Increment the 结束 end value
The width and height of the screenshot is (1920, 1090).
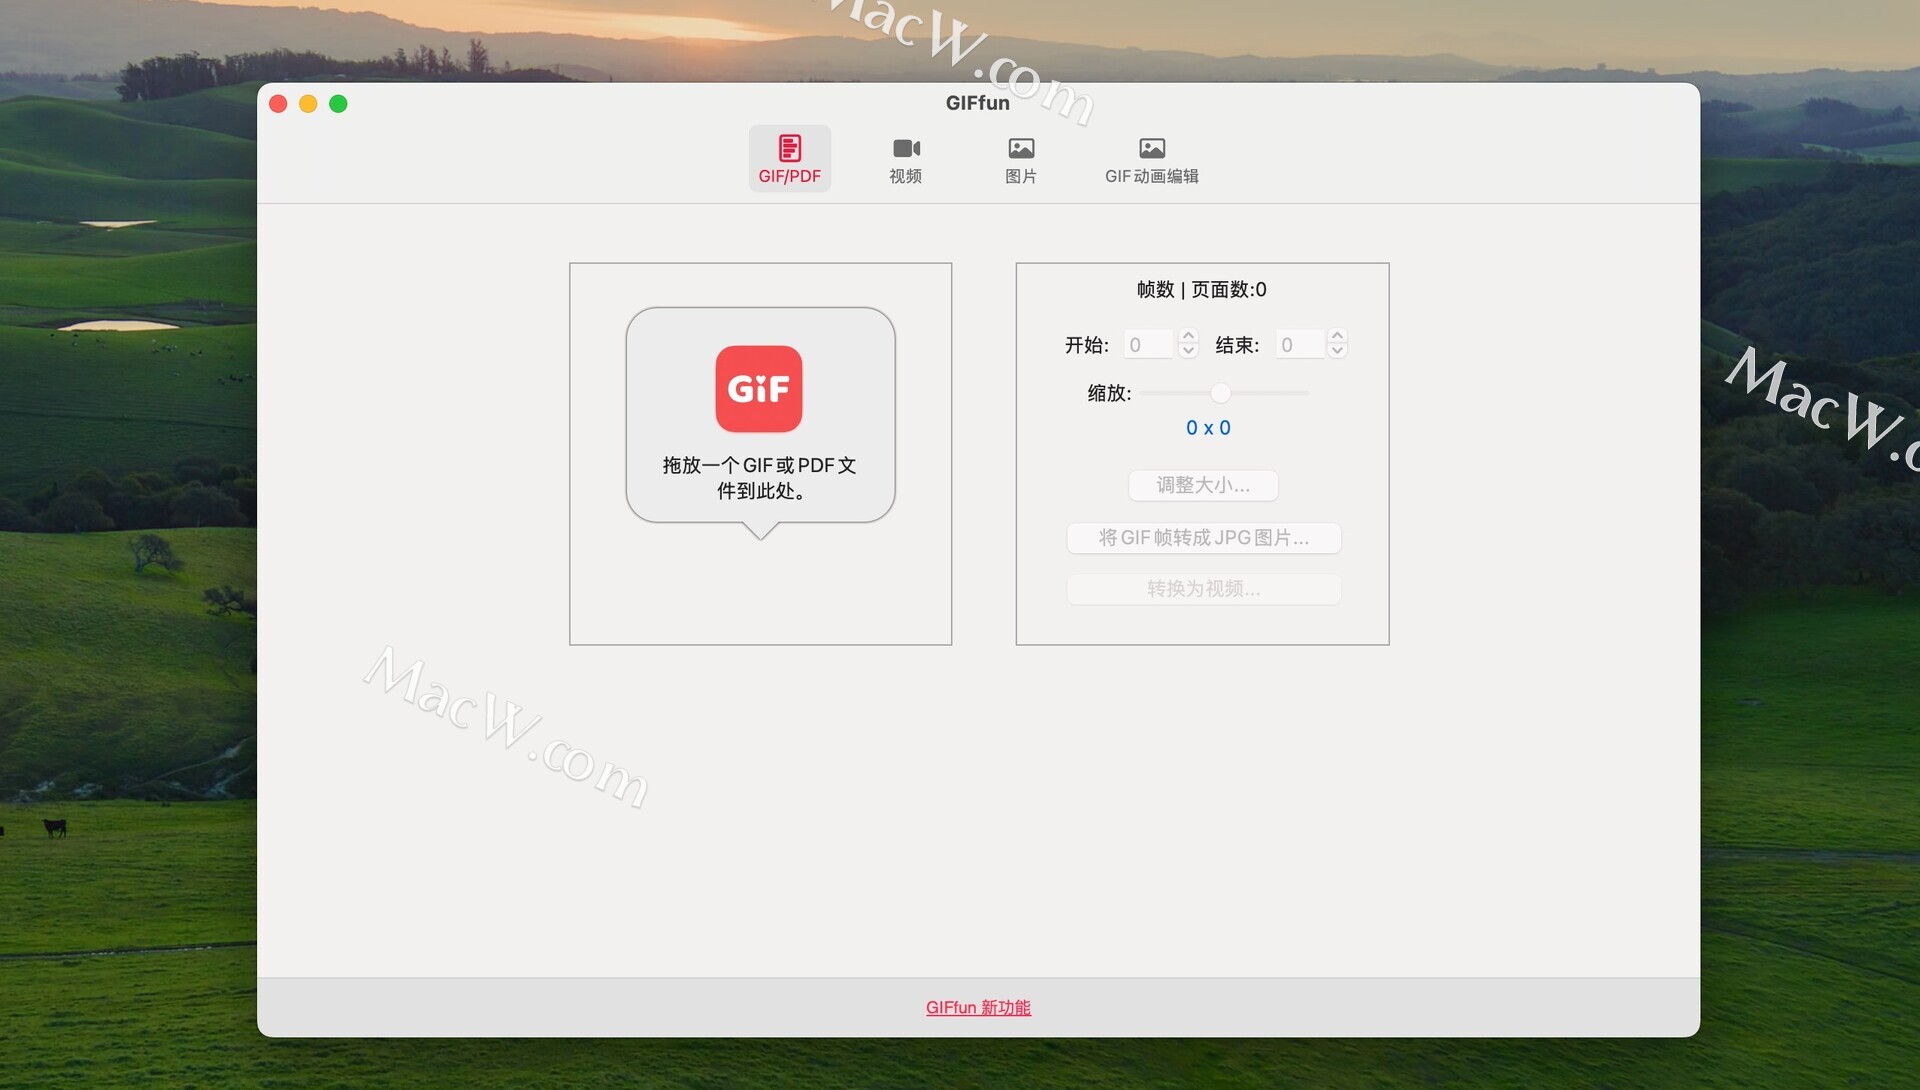click(1337, 337)
